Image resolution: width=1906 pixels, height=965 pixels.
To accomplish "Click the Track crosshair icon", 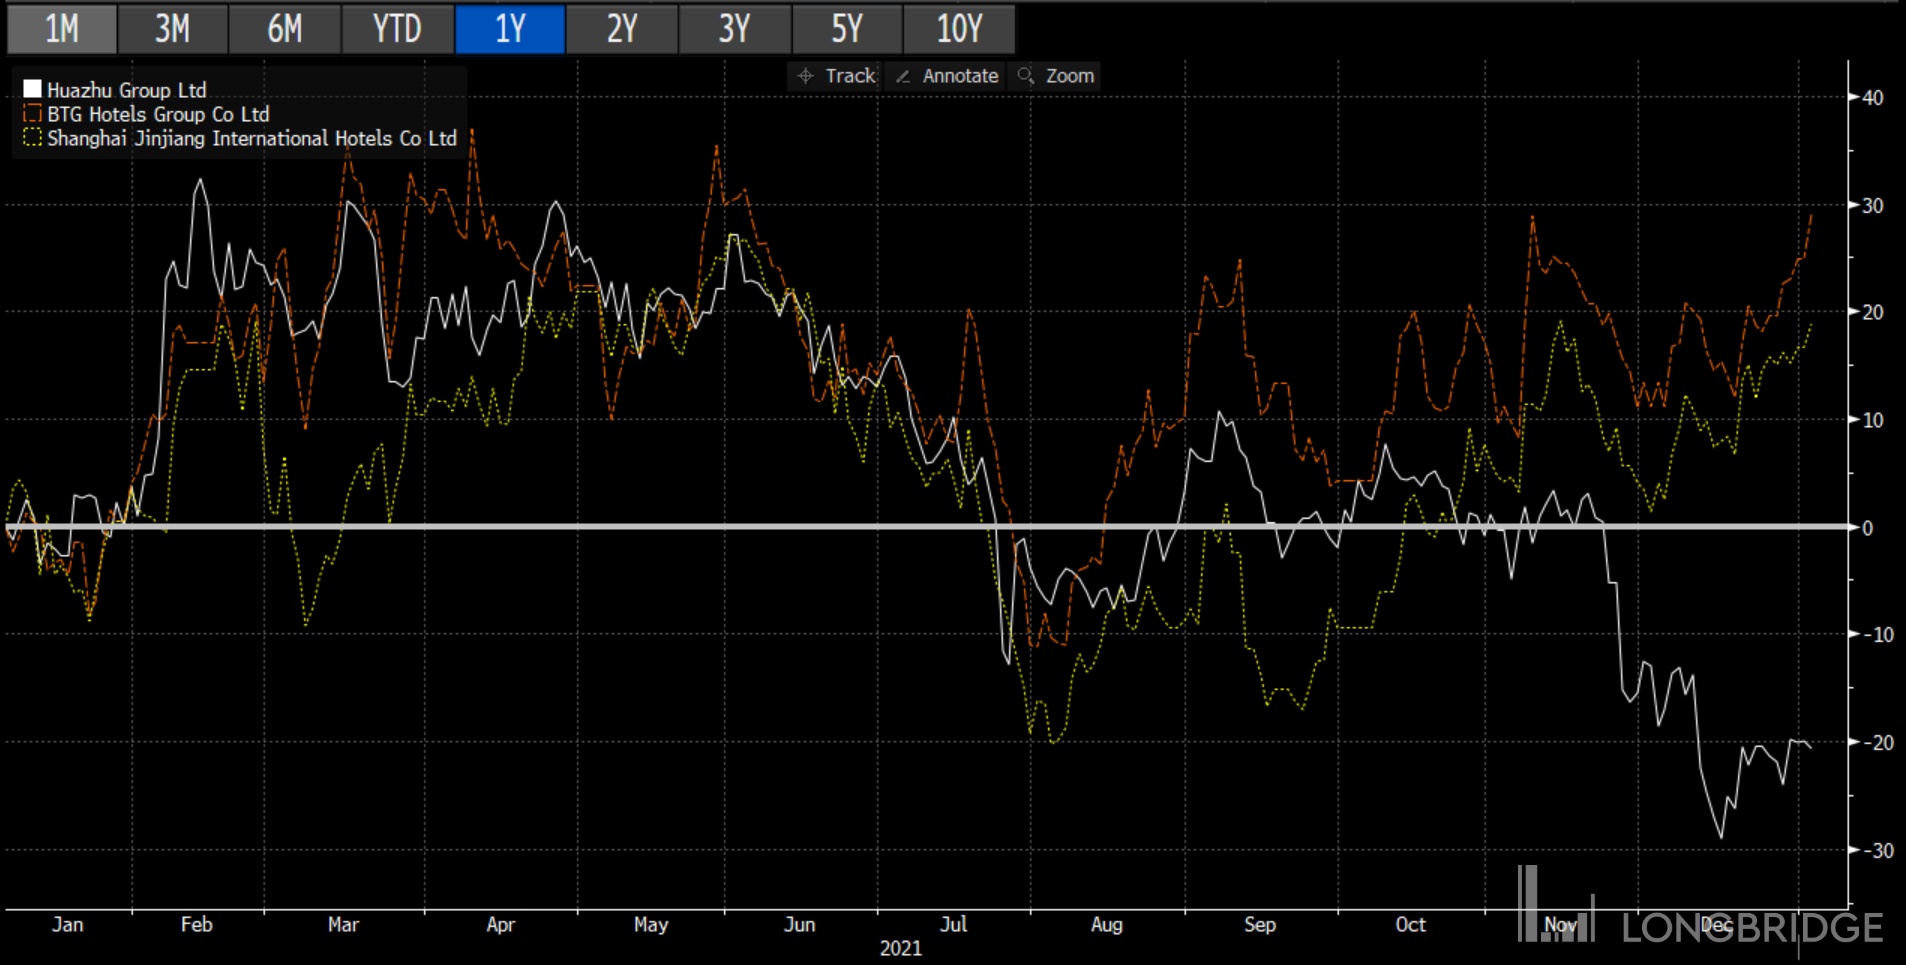I will tap(806, 76).
